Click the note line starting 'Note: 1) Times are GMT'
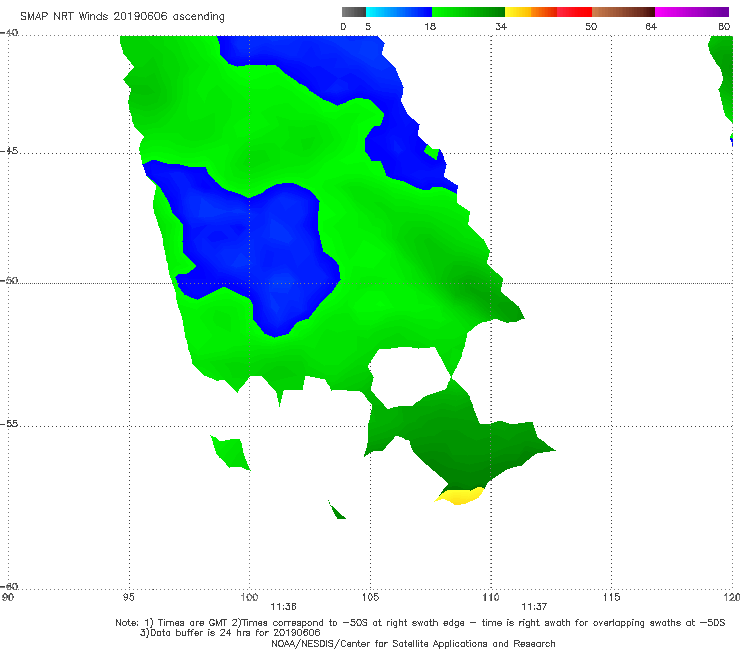 point(420,623)
